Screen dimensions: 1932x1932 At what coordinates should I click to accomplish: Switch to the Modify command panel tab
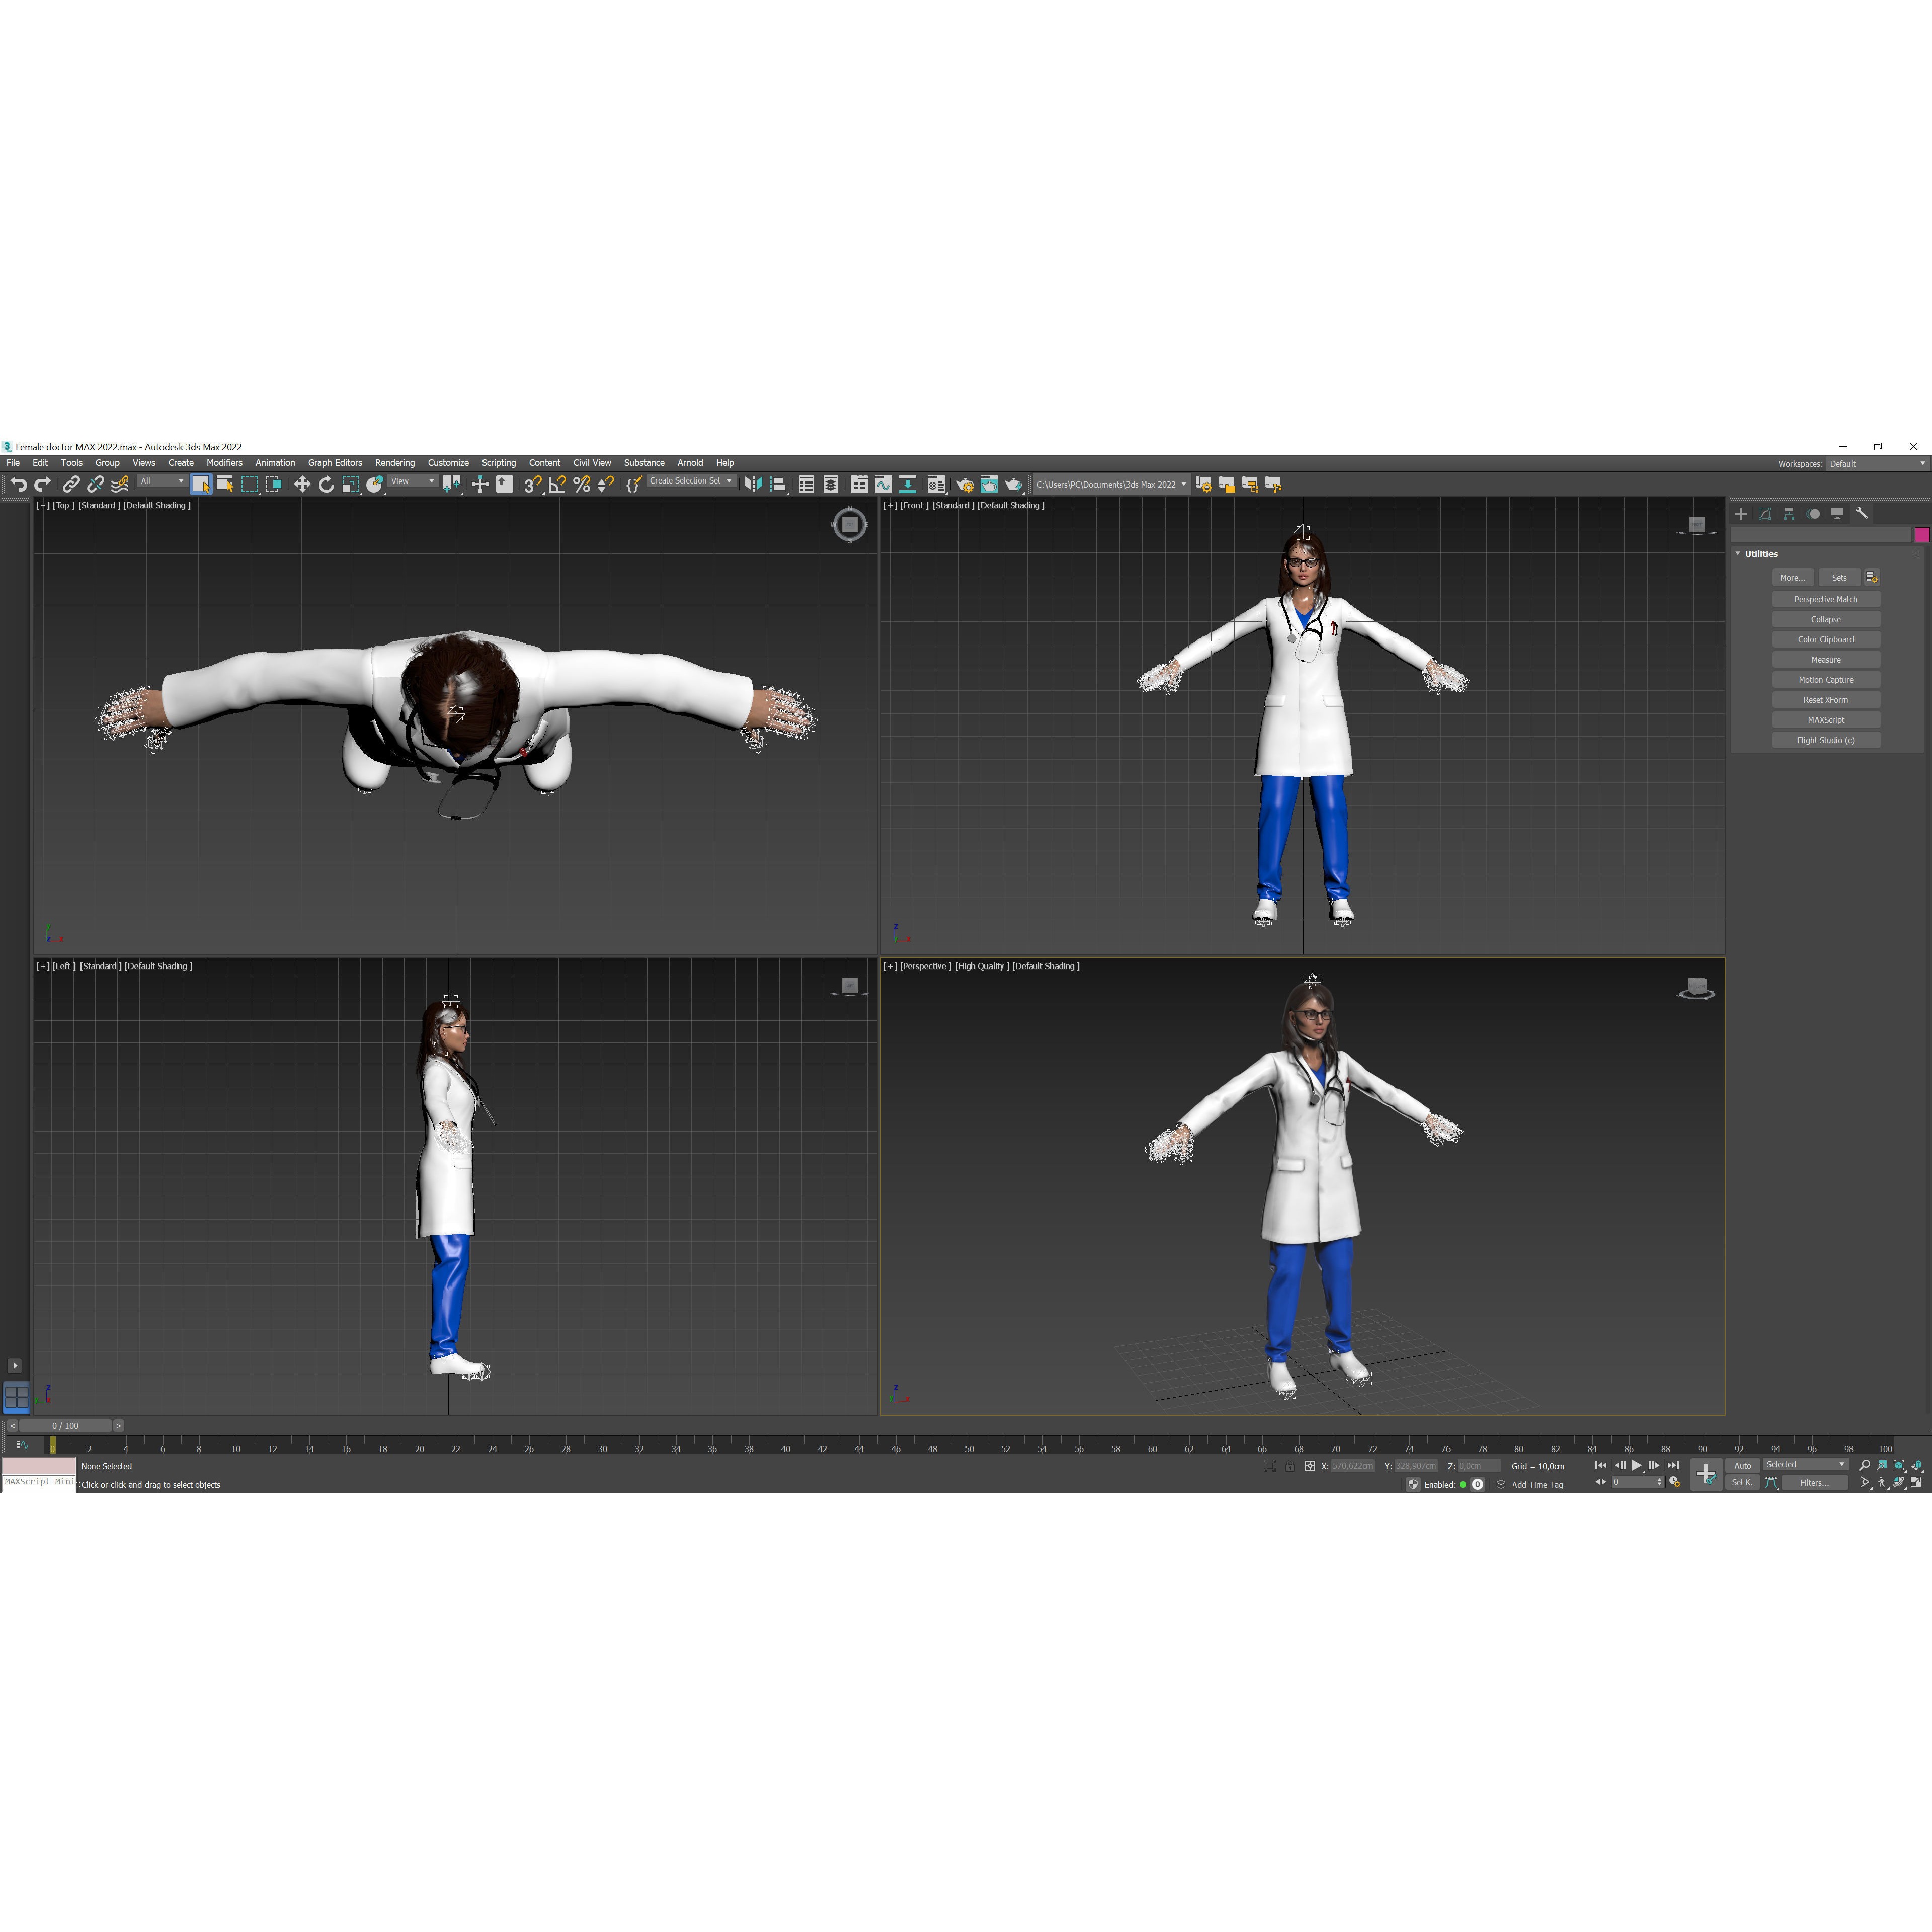pyautogui.click(x=1765, y=514)
